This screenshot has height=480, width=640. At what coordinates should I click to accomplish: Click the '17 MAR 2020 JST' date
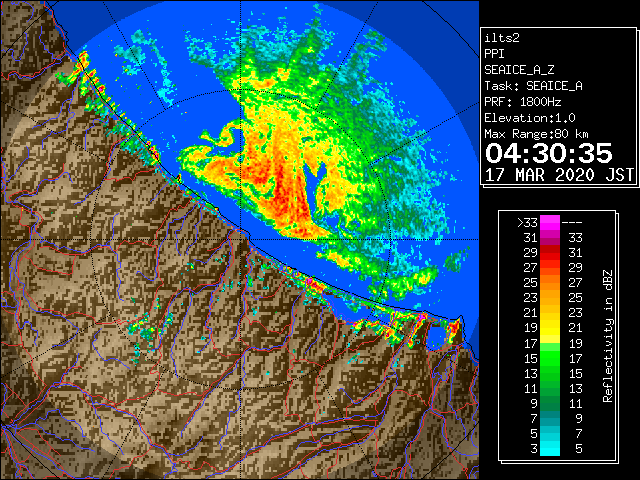(x=559, y=175)
